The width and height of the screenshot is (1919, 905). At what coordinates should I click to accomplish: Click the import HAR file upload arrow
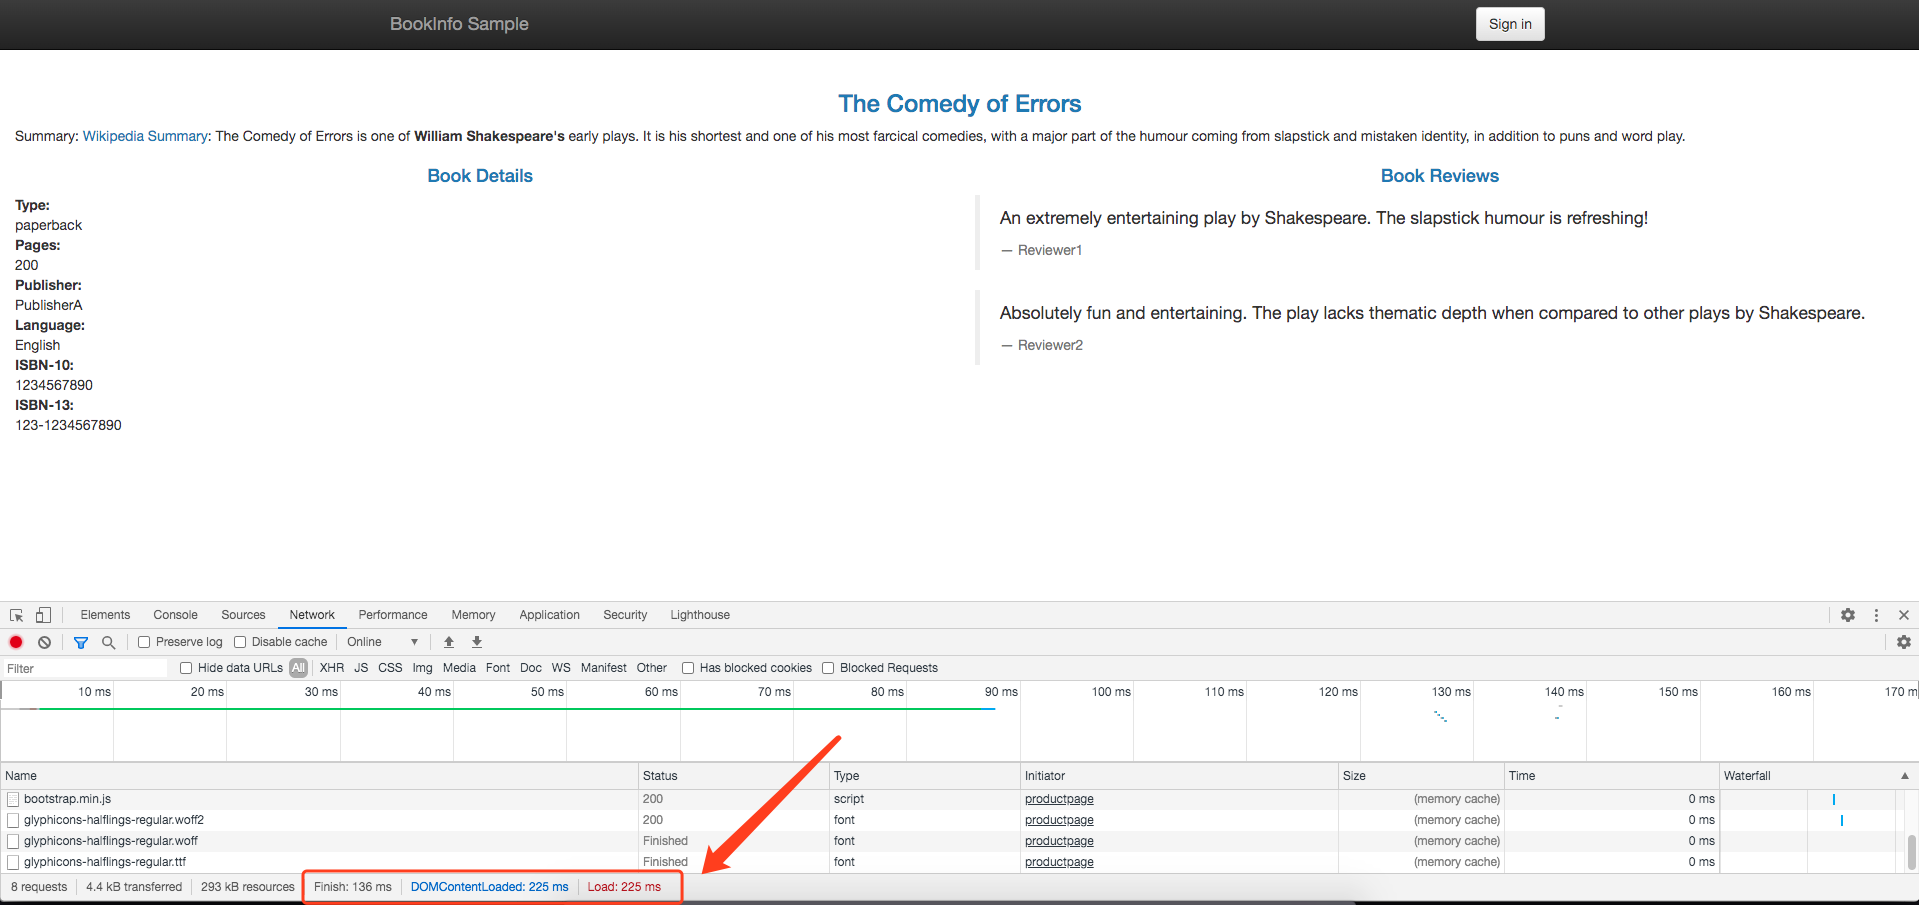(449, 642)
